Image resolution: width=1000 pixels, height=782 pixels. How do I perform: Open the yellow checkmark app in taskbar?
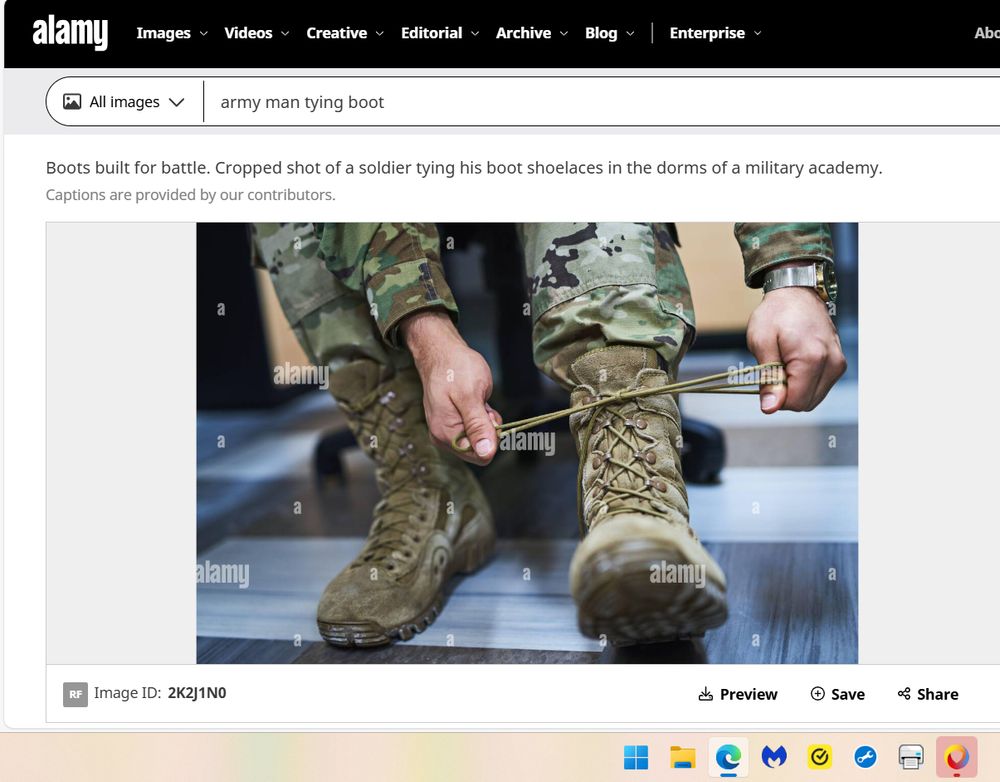pos(820,757)
